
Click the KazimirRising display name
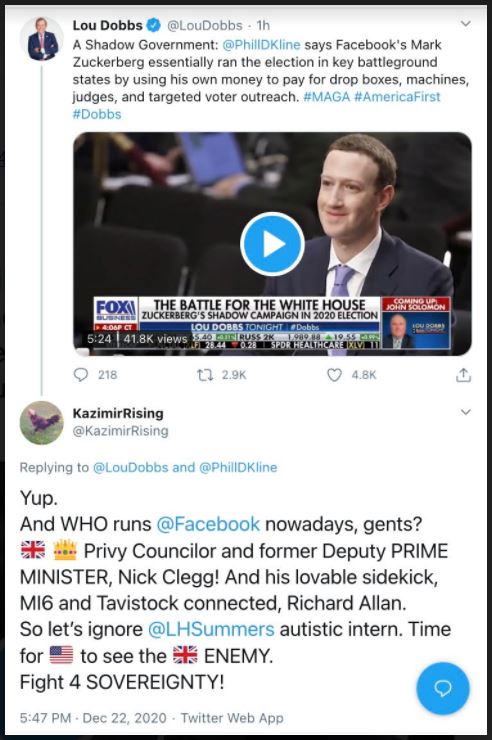tap(118, 413)
